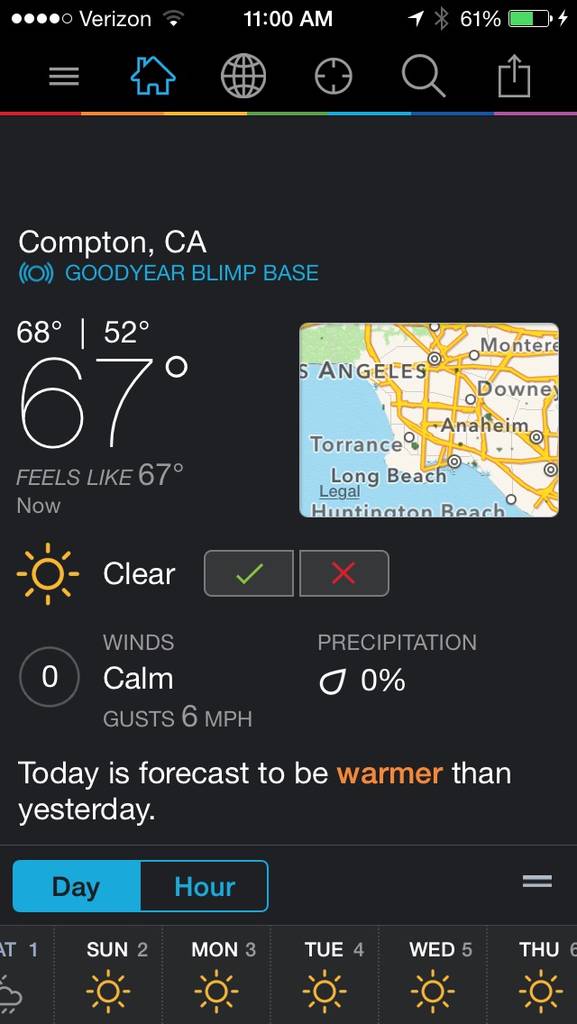Tap the yellow sun Clear condition icon
This screenshot has height=1024, width=577.
coord(48,573)
